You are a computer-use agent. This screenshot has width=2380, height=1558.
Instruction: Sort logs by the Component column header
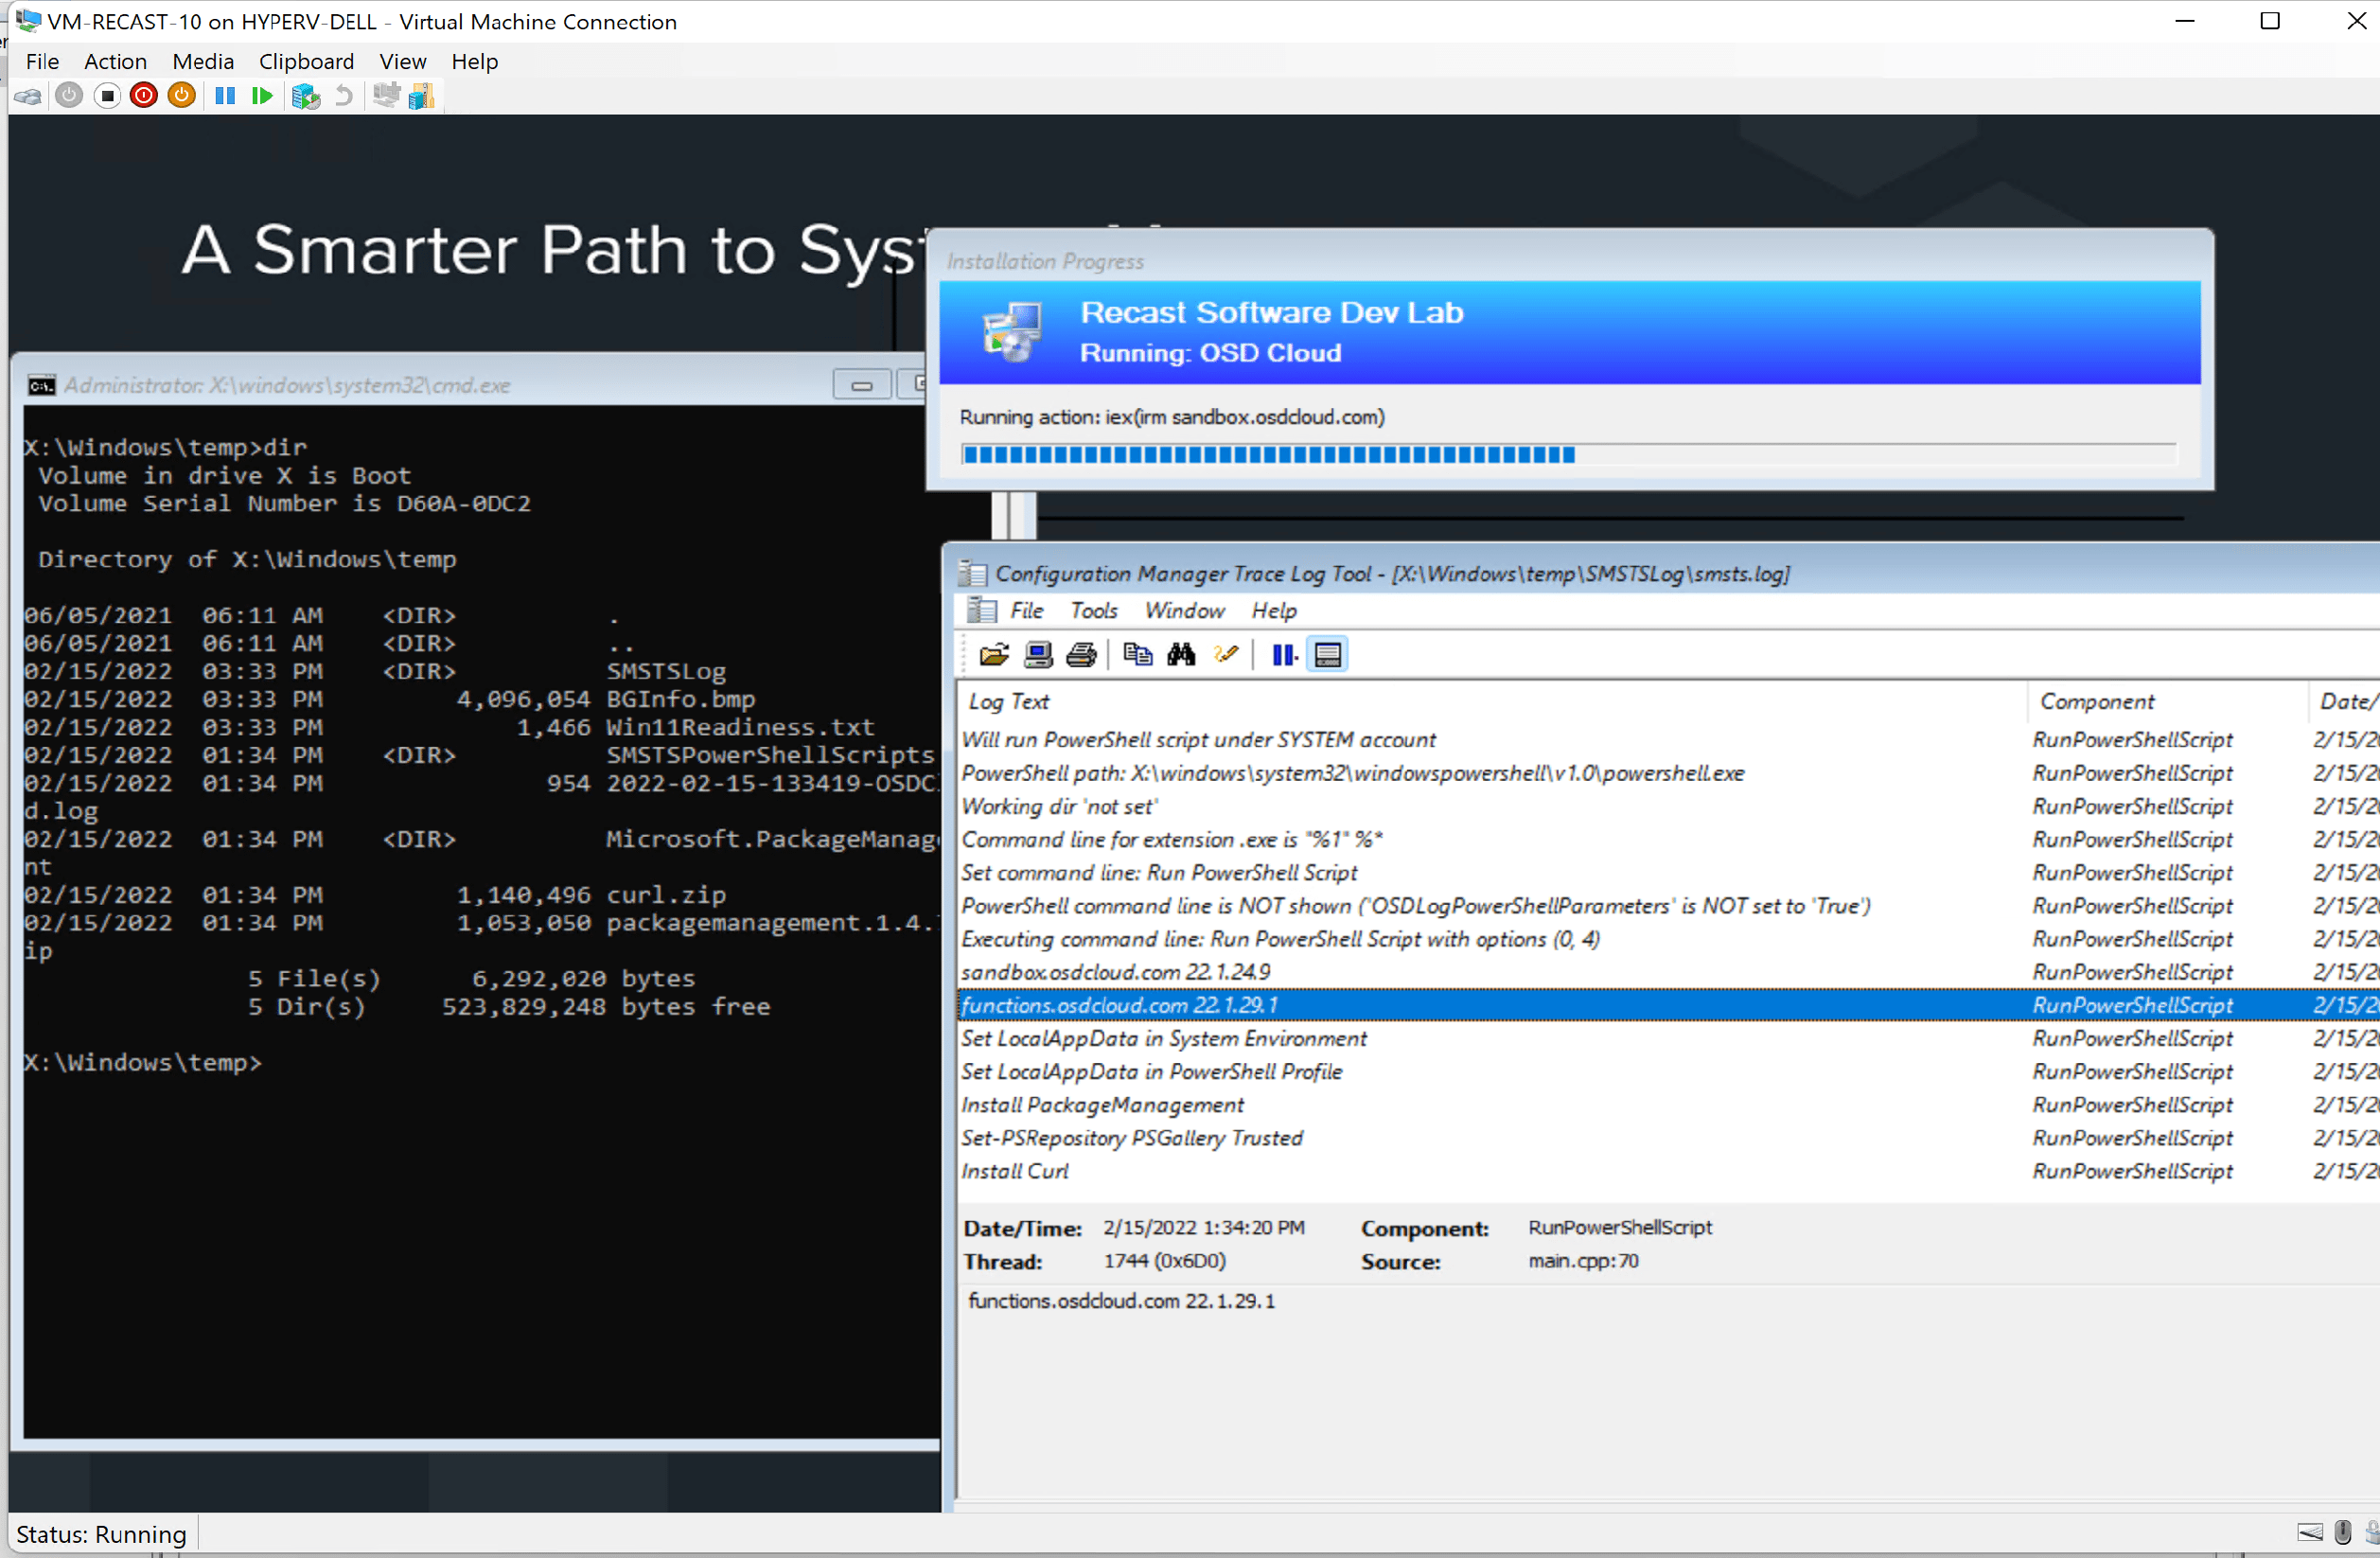point(2097,701)
